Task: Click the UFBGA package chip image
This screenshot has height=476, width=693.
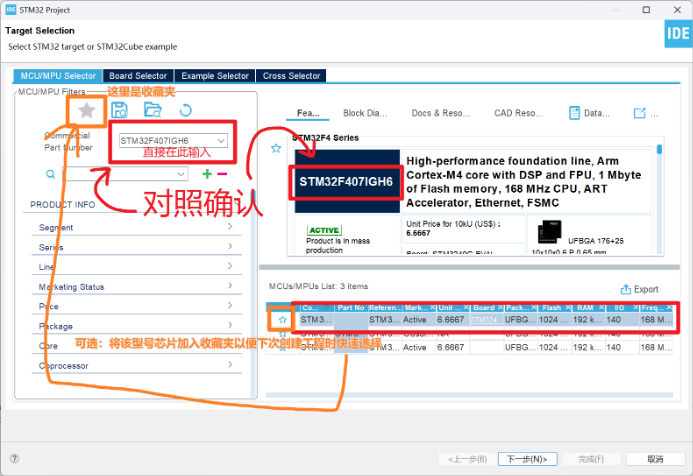Action: click(549, 232)
